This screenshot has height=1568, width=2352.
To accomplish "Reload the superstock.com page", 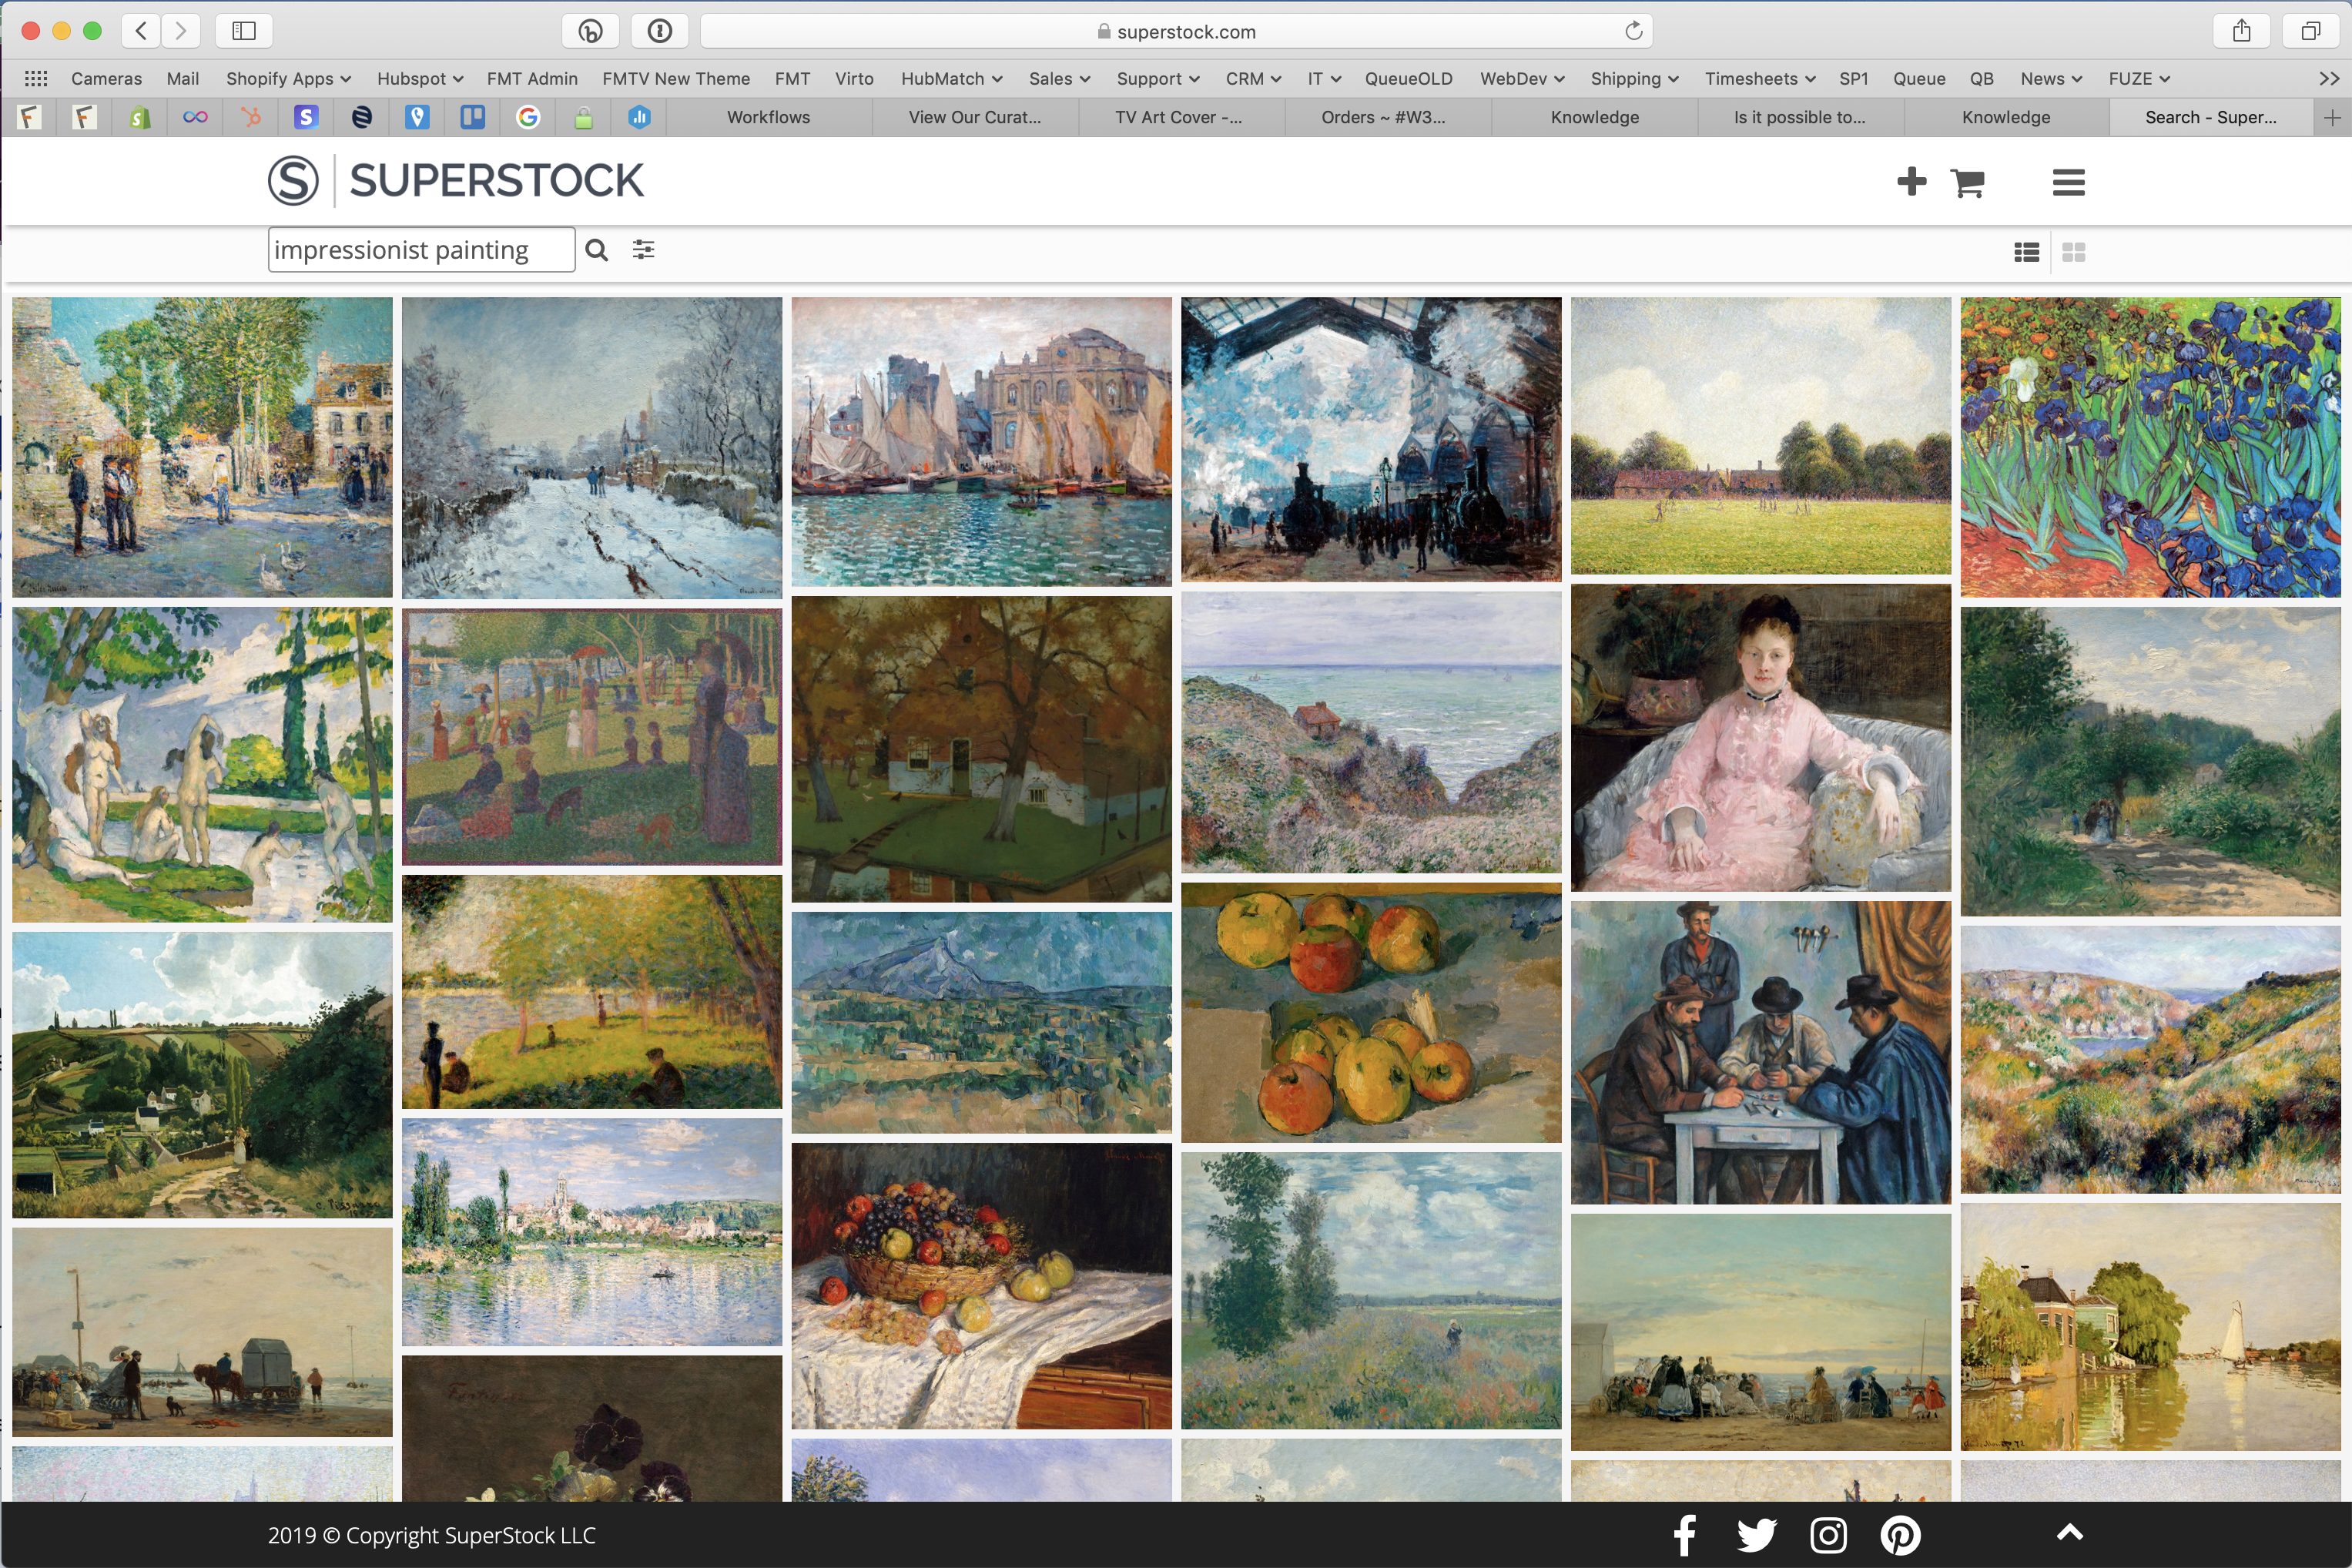I will point(1633,31).
